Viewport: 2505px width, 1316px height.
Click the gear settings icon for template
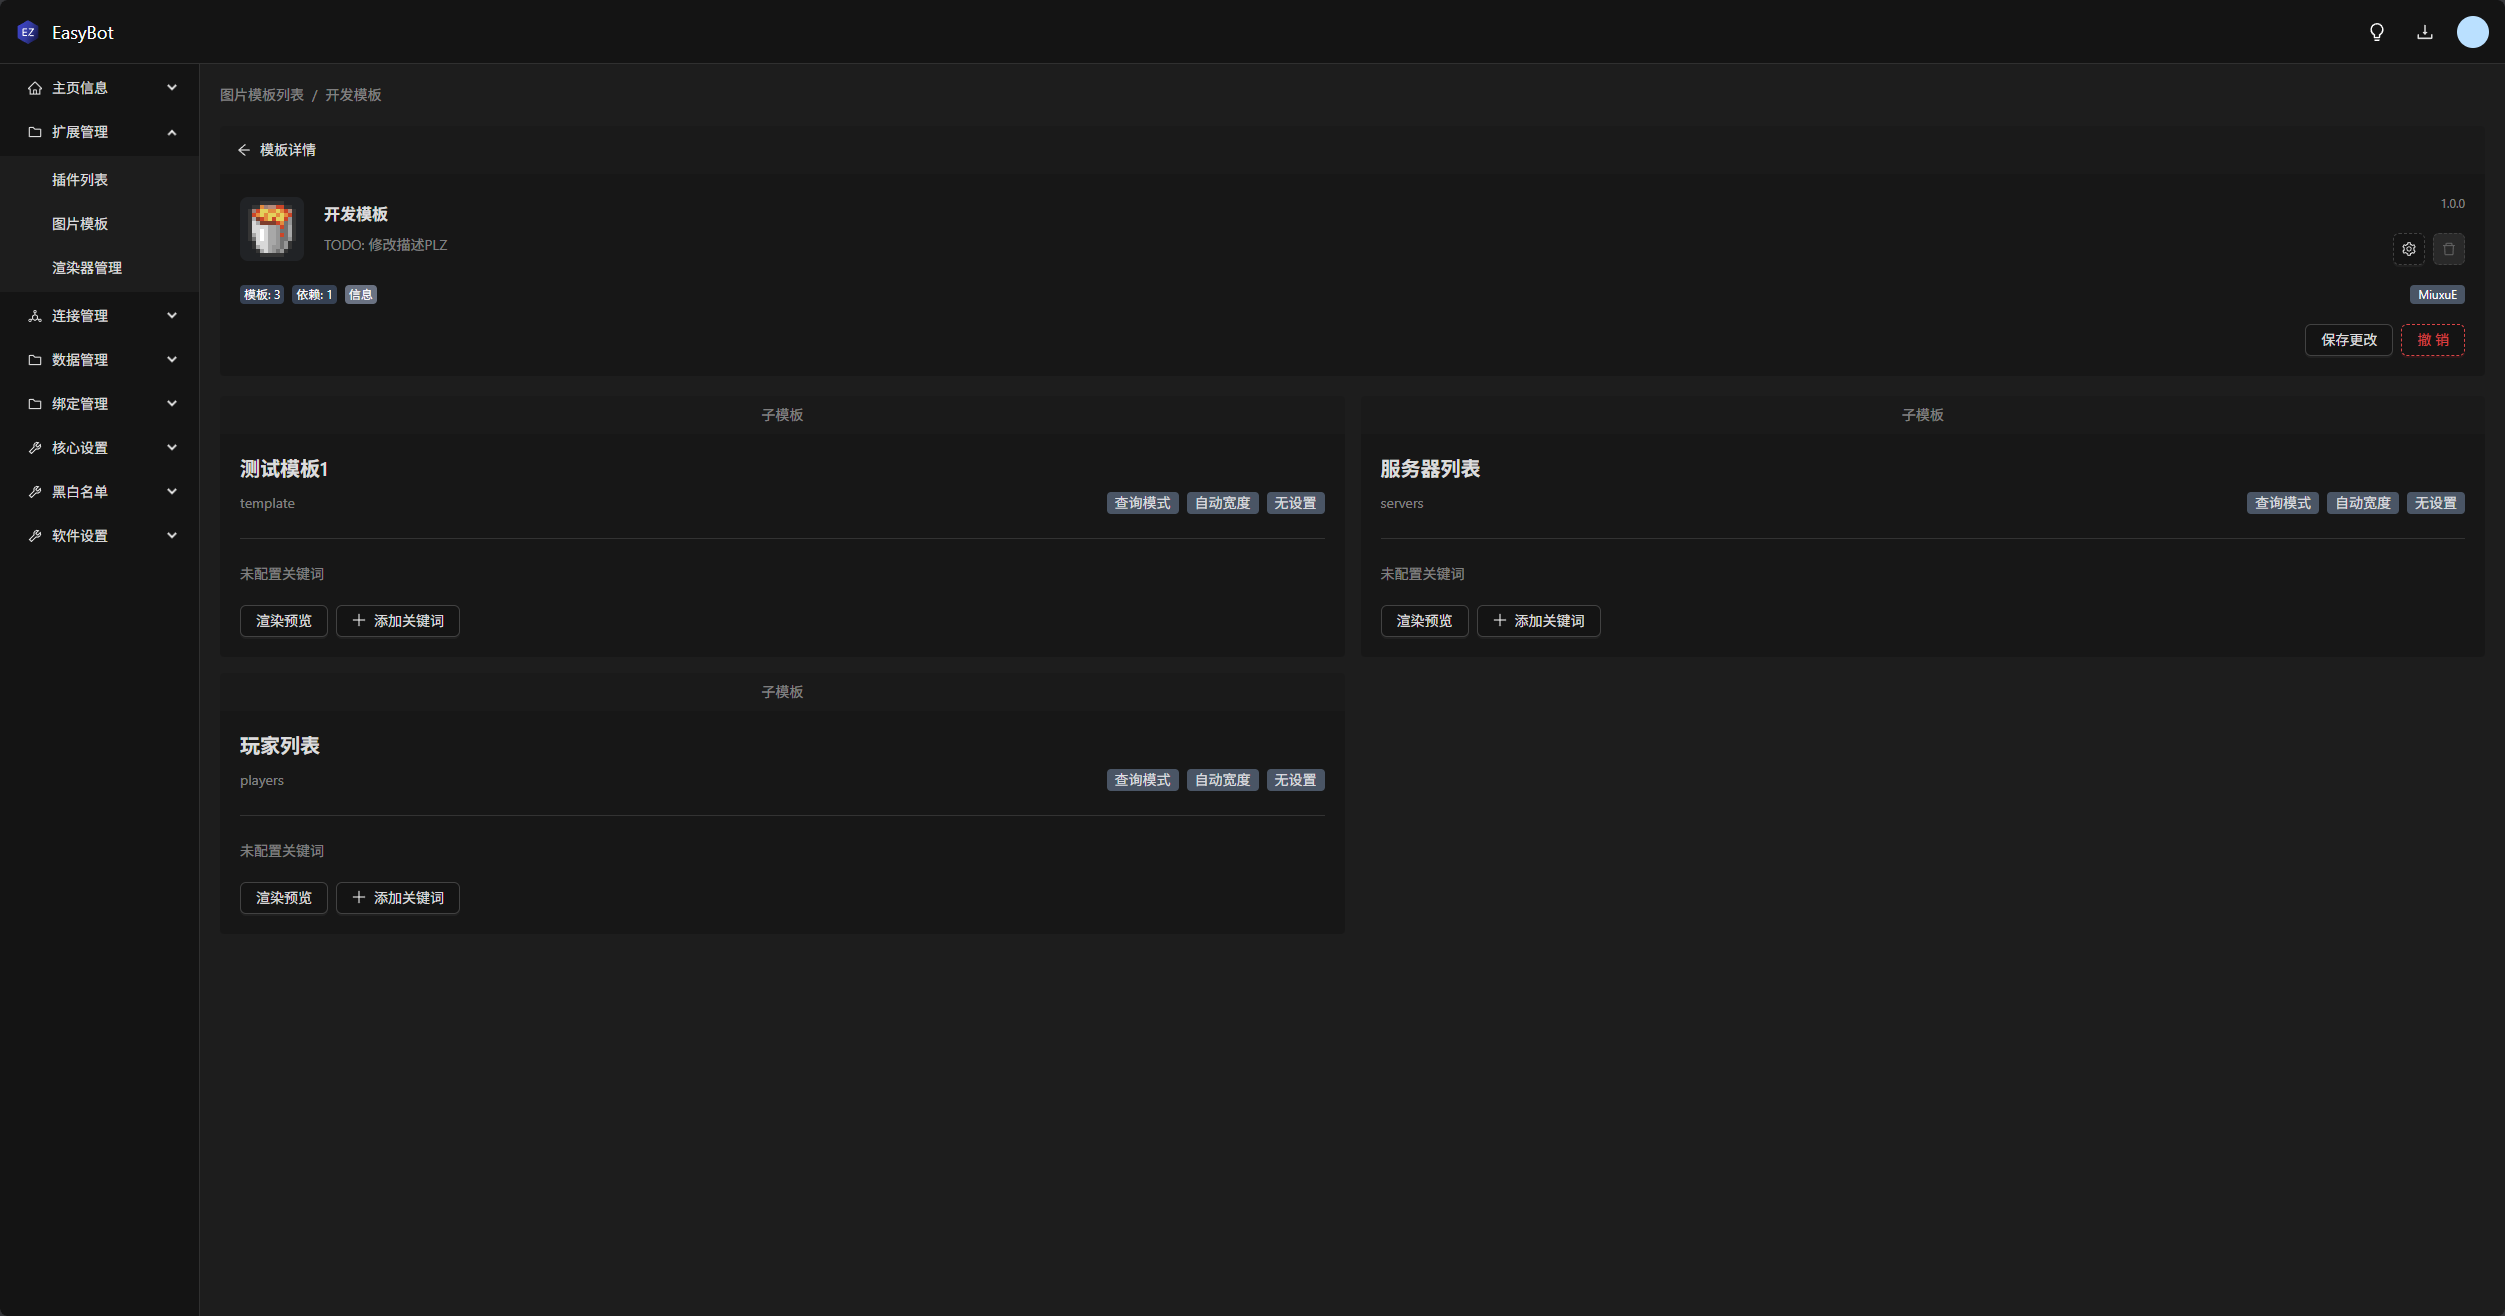(x=2409, y=249)
